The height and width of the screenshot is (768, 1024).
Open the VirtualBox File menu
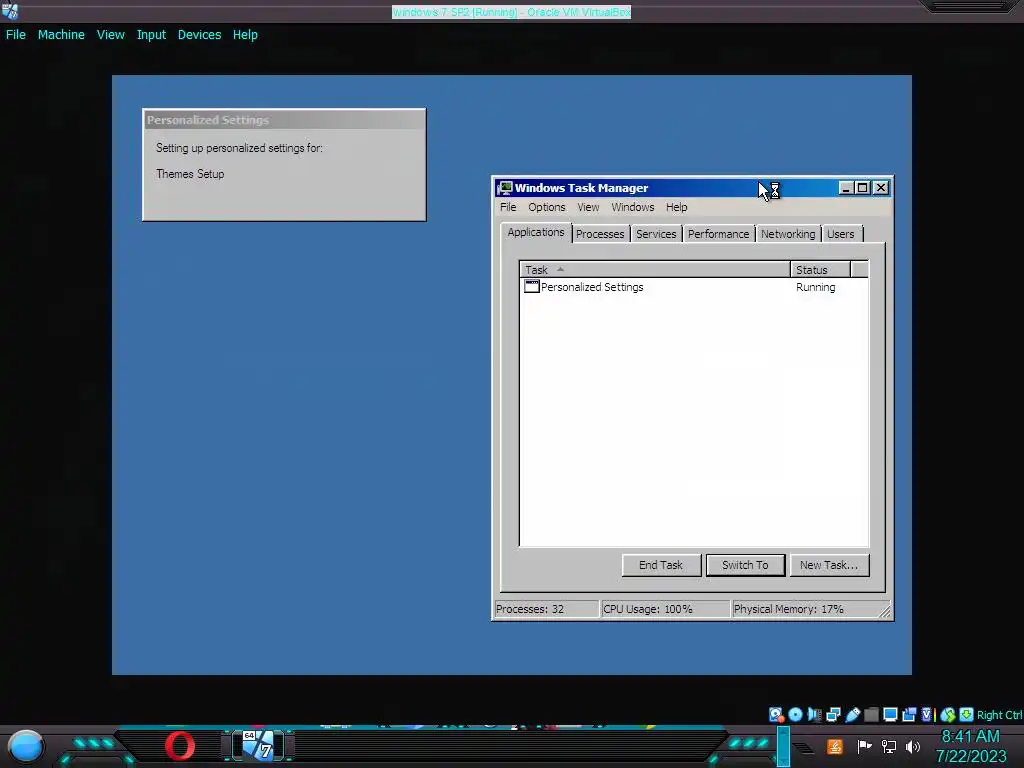(x=16, y=35)
